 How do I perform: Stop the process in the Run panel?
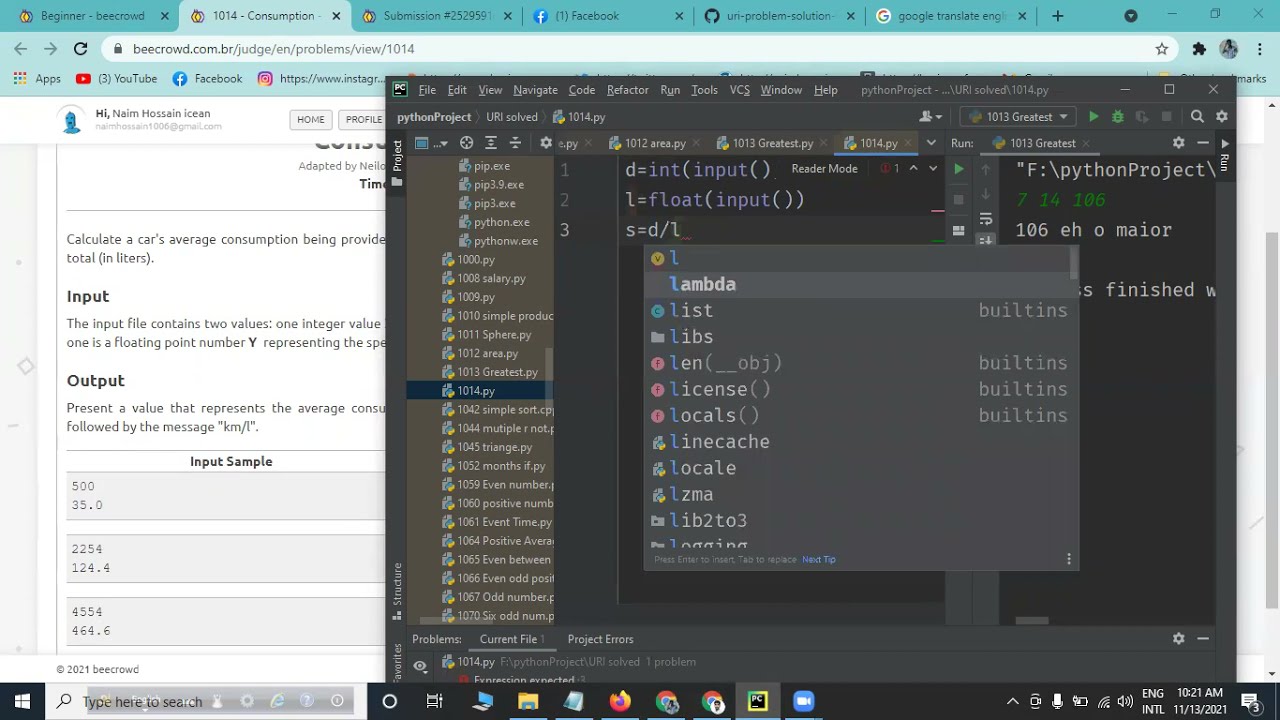click(x=958, y=200)
